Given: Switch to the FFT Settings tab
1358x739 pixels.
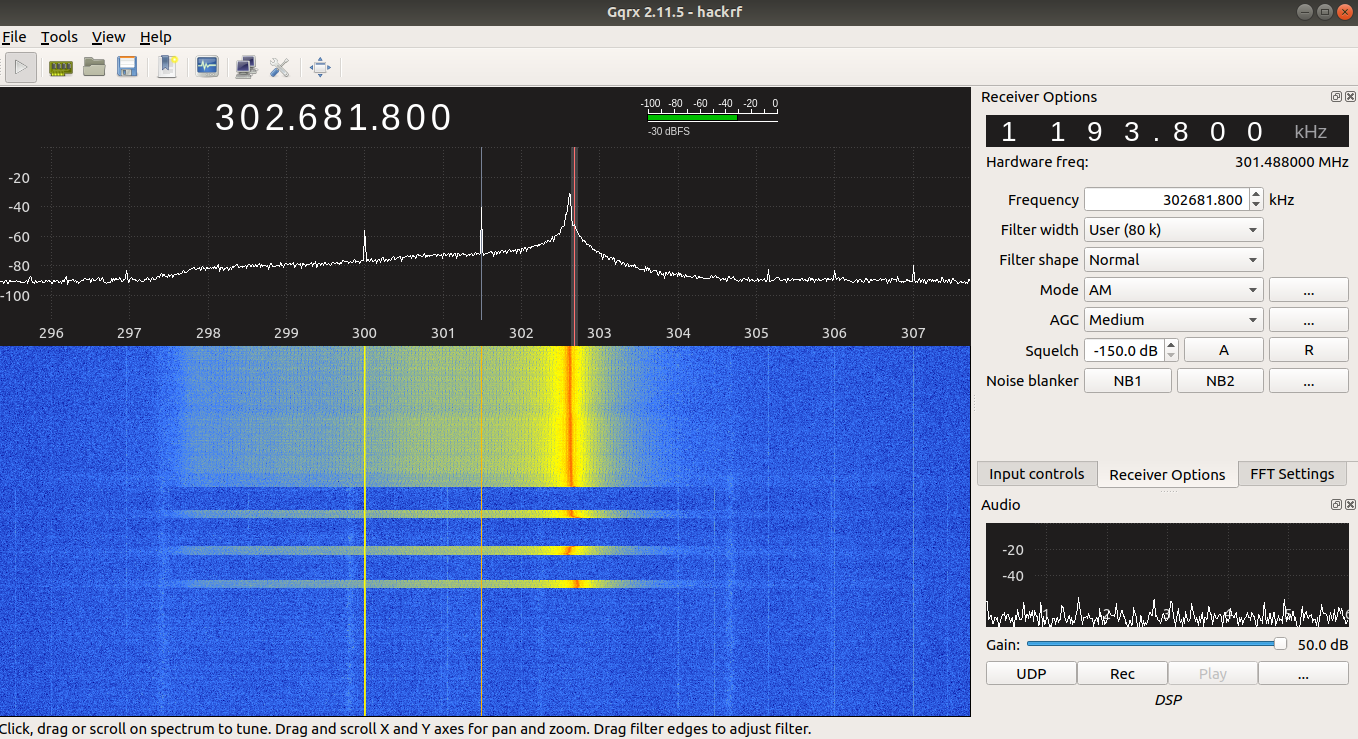Looking at the screenshot, I should (x=1292, y=474).
